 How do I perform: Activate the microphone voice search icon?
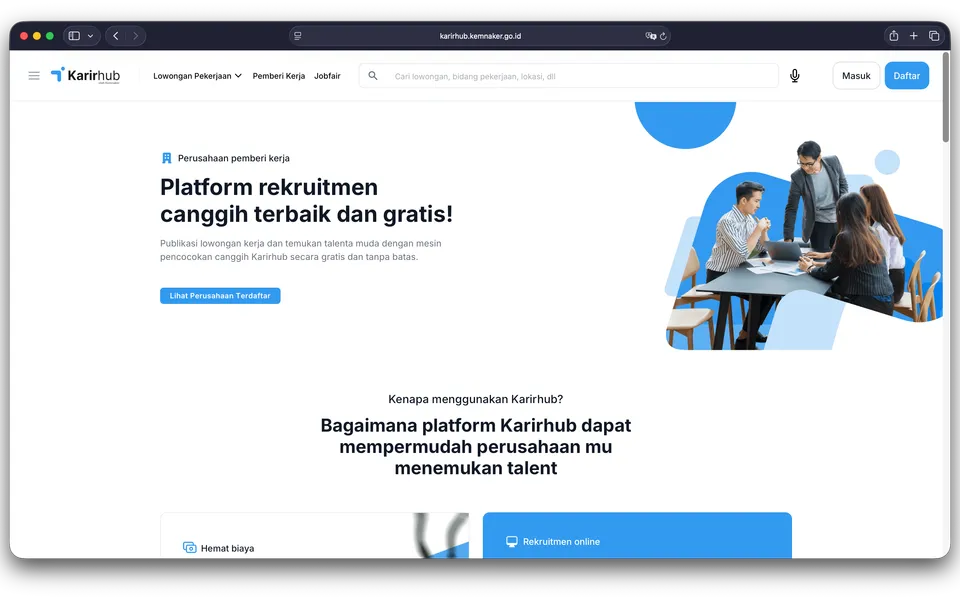[795, 75]
